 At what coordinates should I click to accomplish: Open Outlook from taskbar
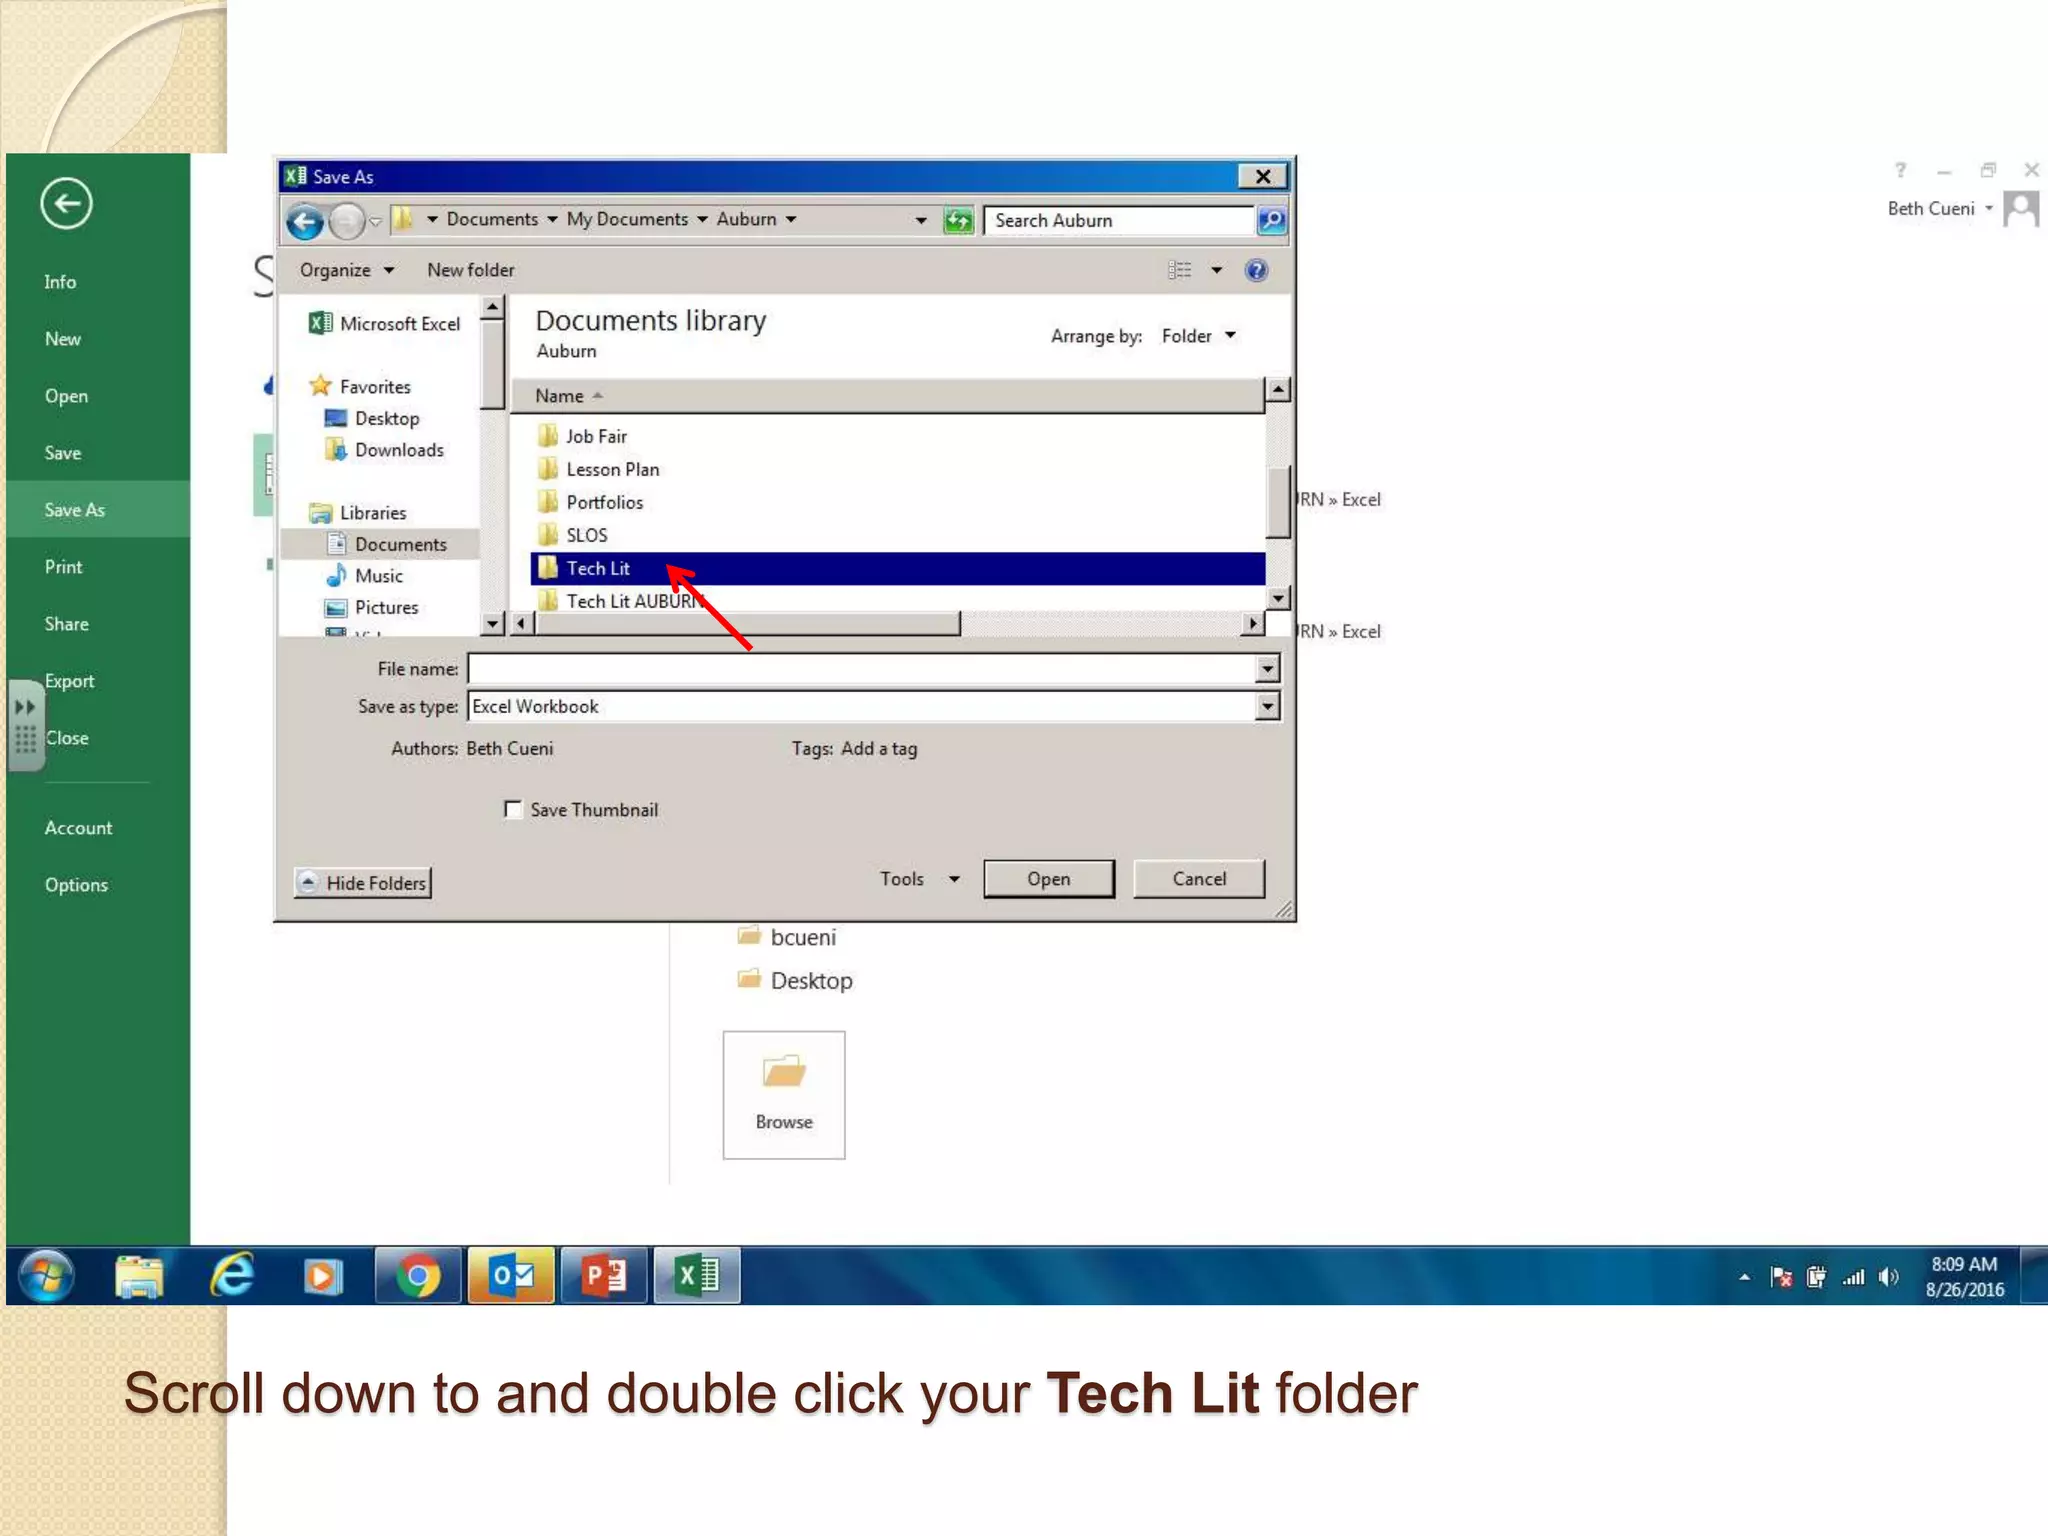(x=512, y=1276)
